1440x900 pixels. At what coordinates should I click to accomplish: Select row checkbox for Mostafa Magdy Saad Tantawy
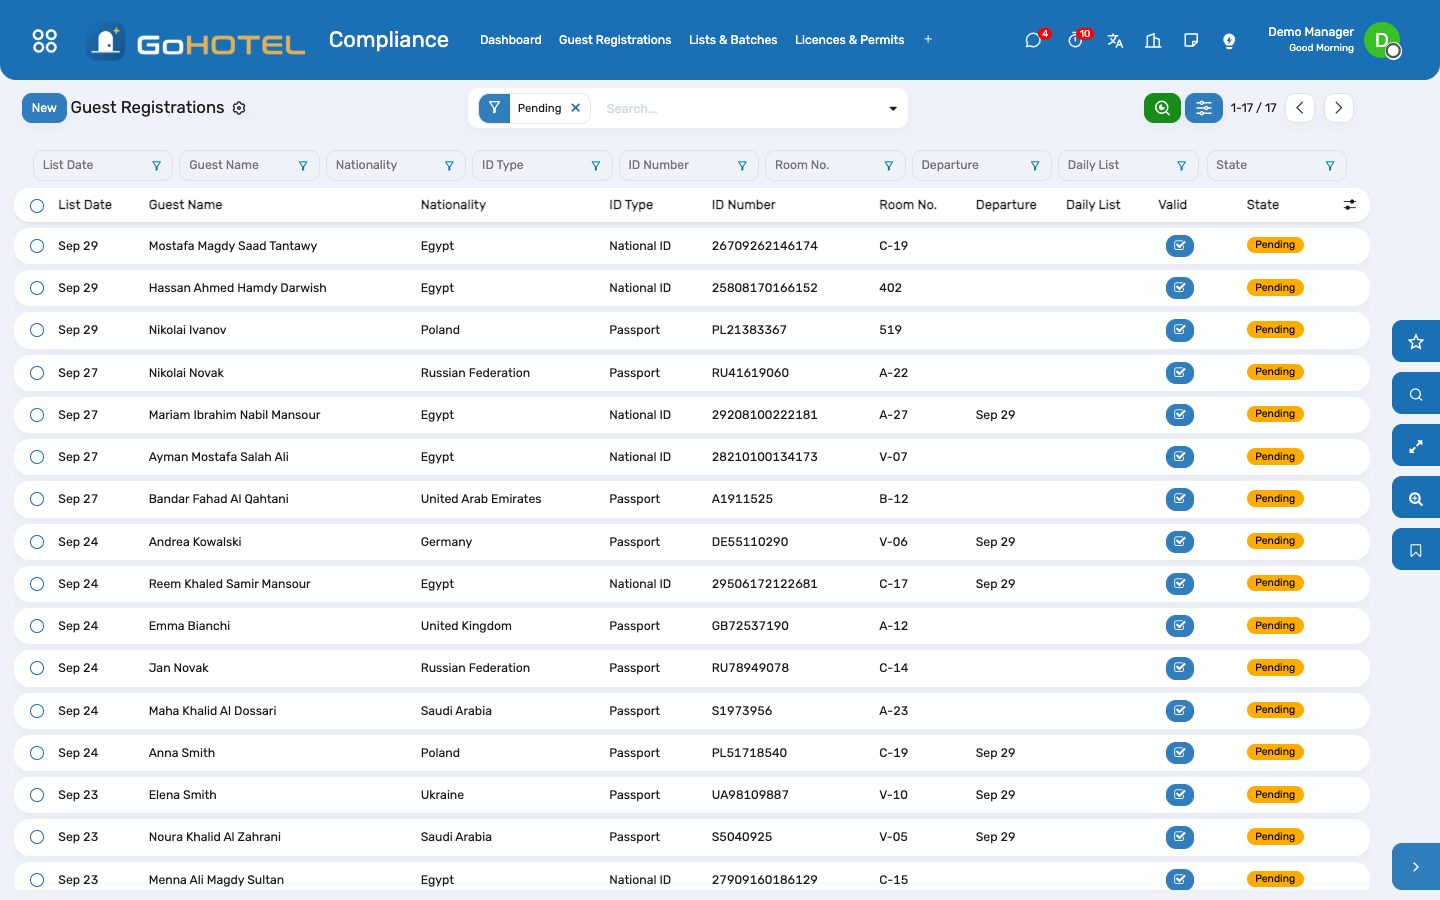click(37, 246)
